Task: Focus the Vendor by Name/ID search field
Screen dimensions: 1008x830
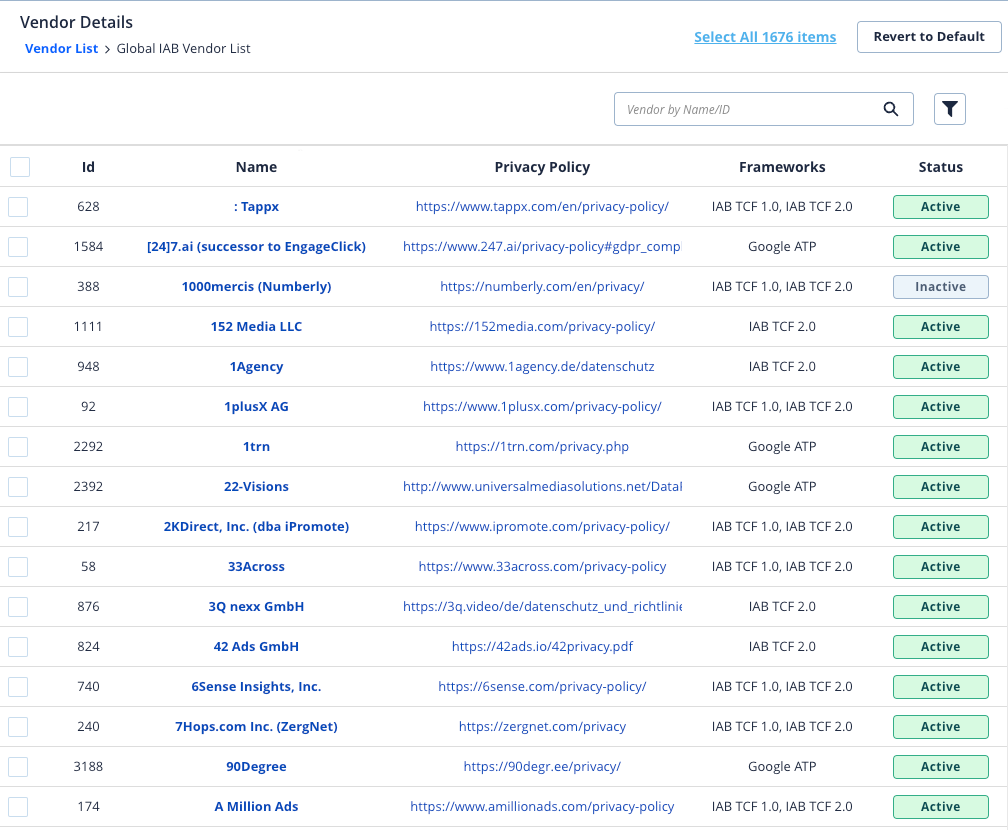Action: point(764,109)
